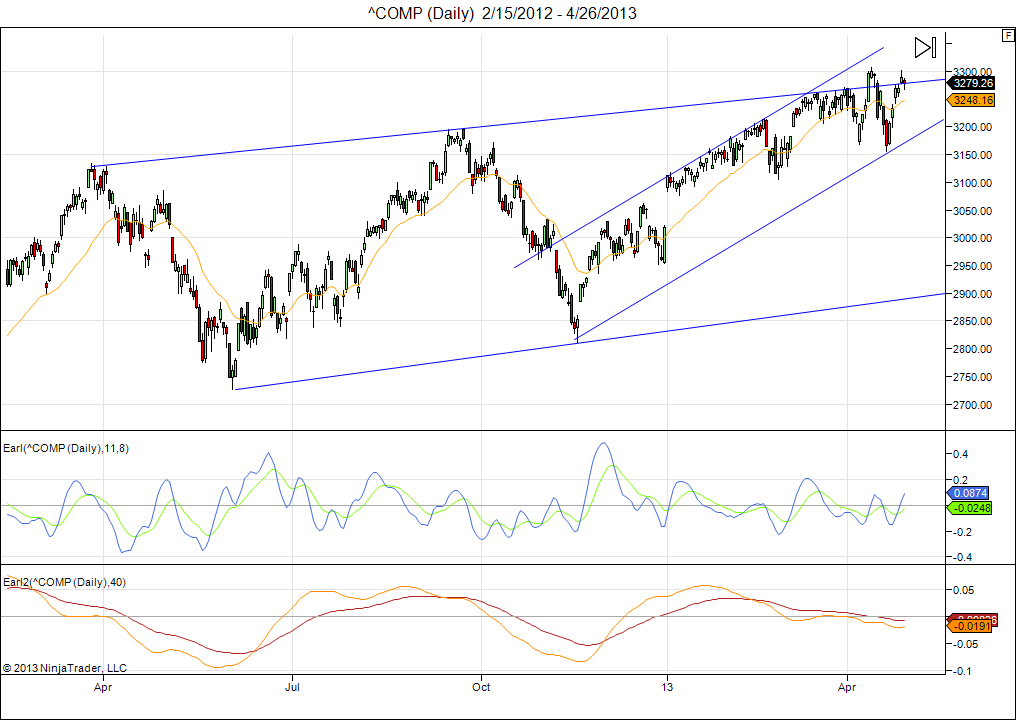1016x720 pixels.
Task: Click the NinjaTrader copyright text
Action: 65,667
